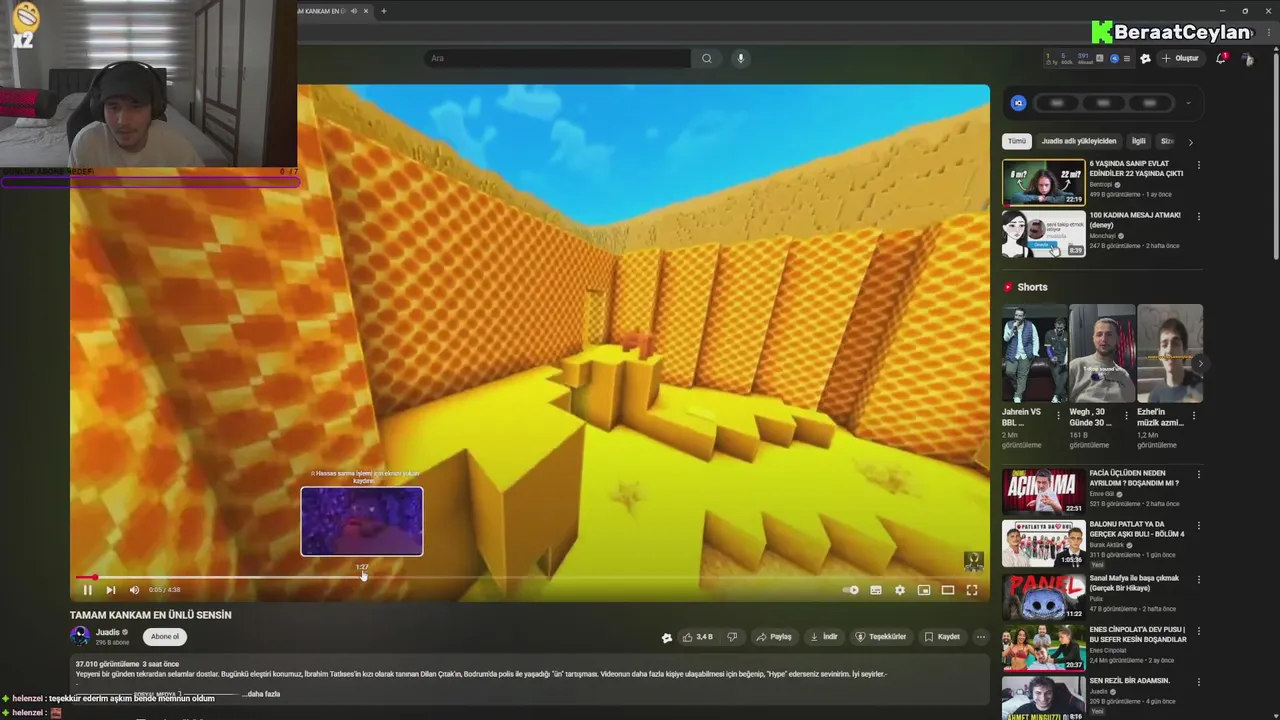Toggle subtitles (CC) in the player
The height and width of the screenshot is (720, 1280).
[x=876, y=590]
